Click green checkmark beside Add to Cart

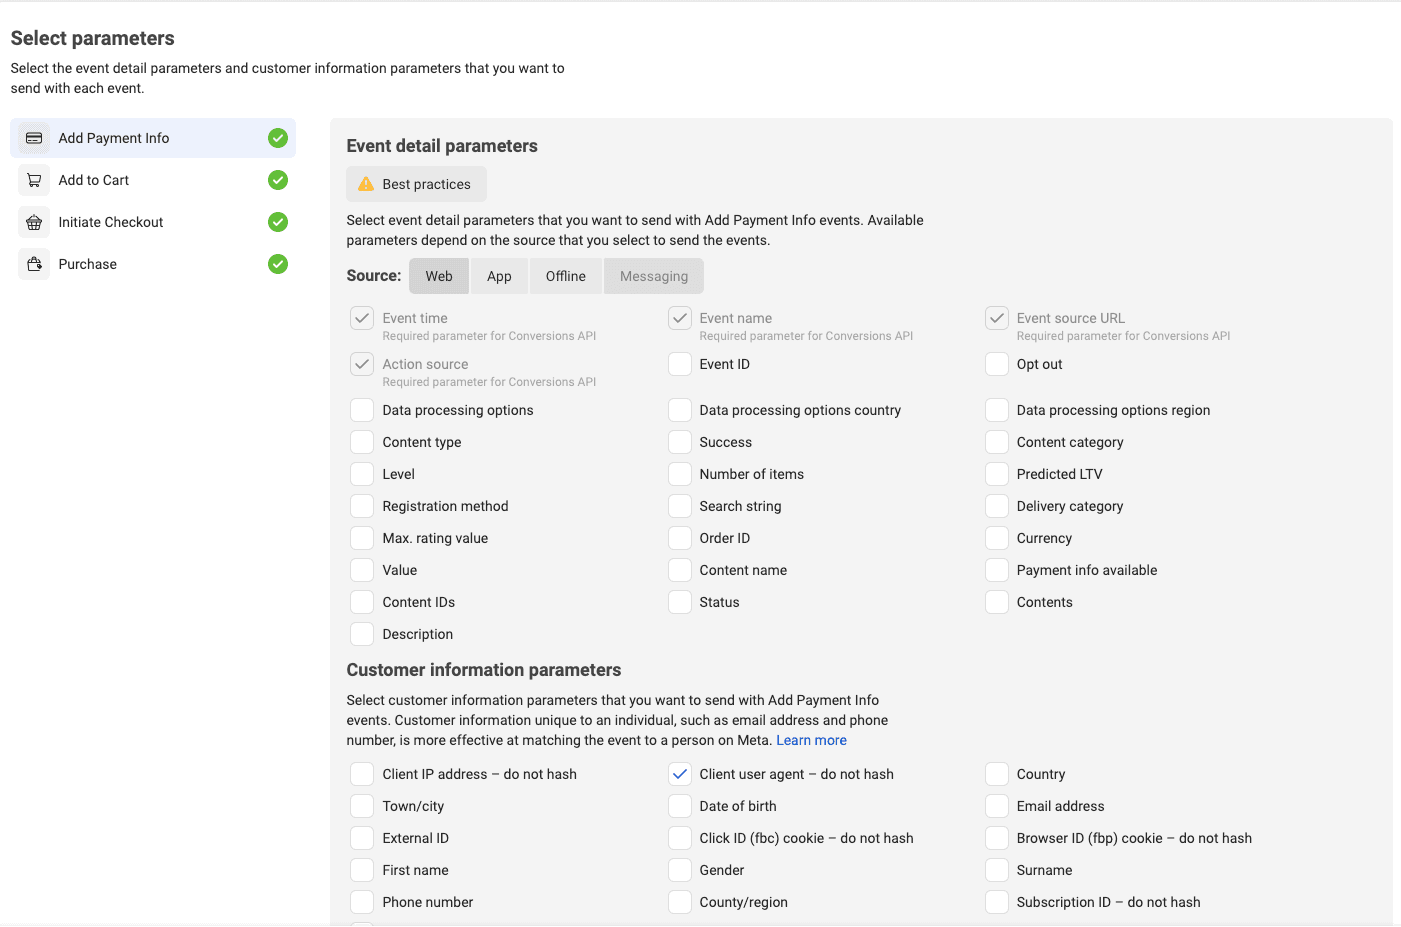278,180
